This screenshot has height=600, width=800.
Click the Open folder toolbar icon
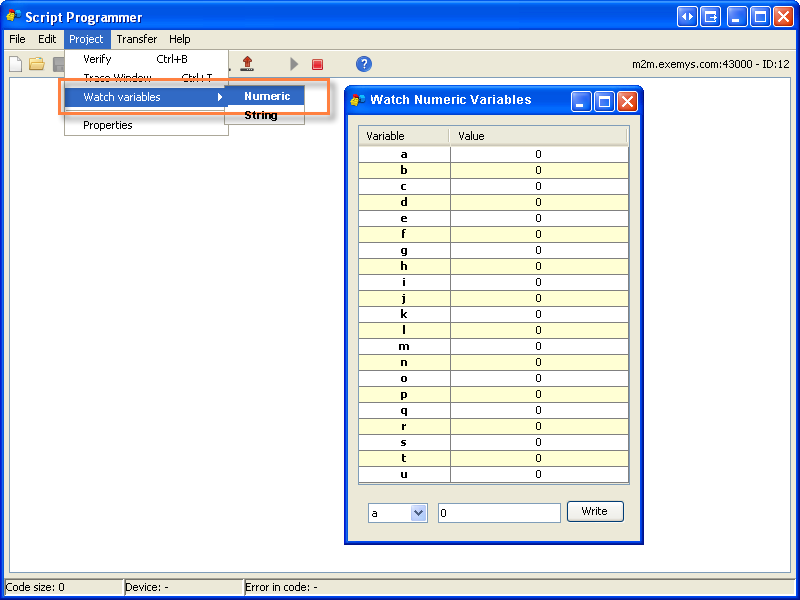[37, 64]
